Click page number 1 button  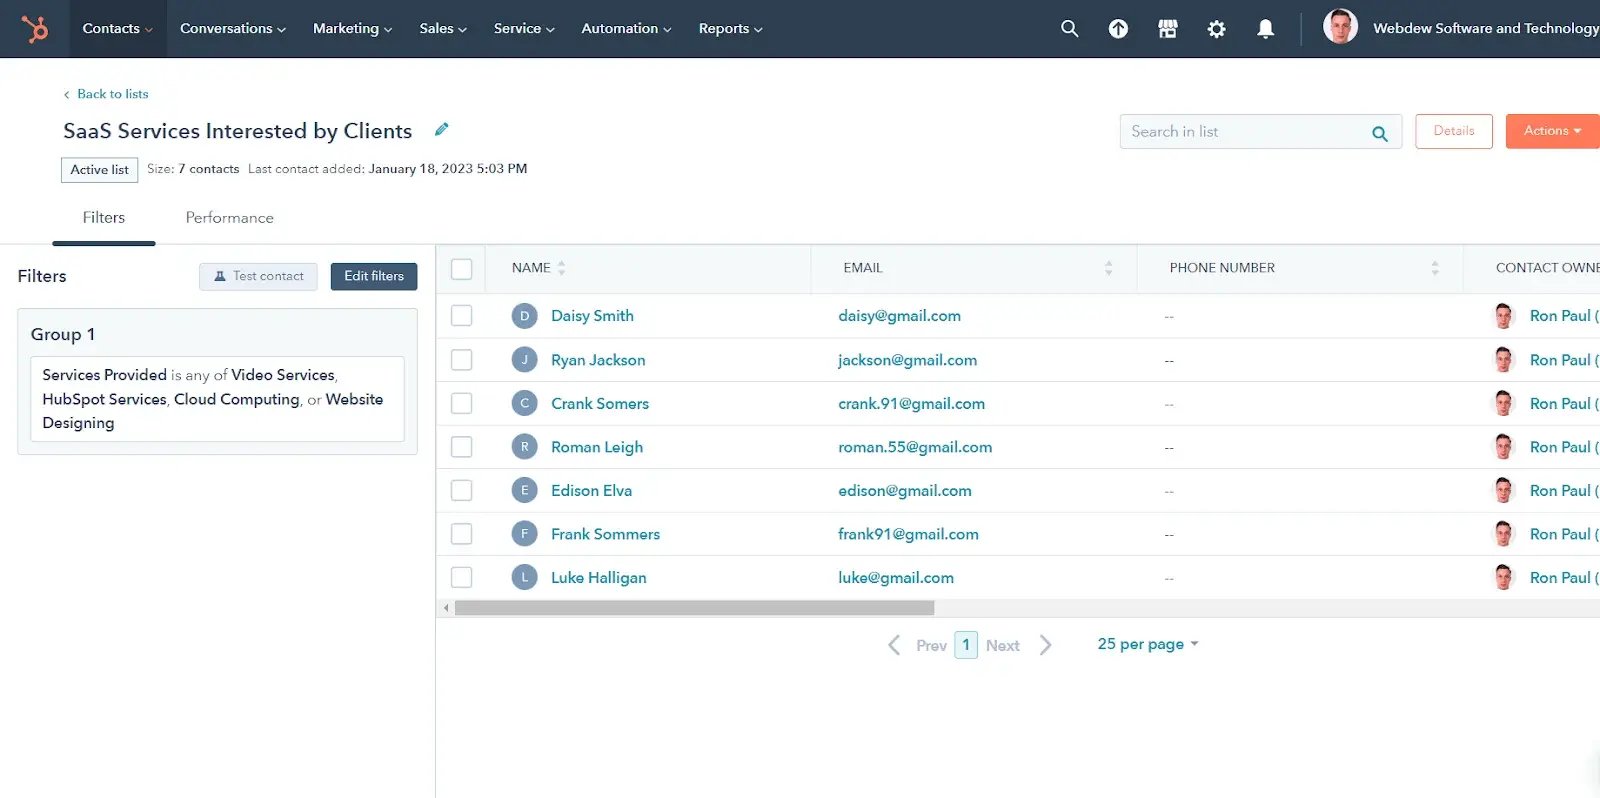pos(966,645)
